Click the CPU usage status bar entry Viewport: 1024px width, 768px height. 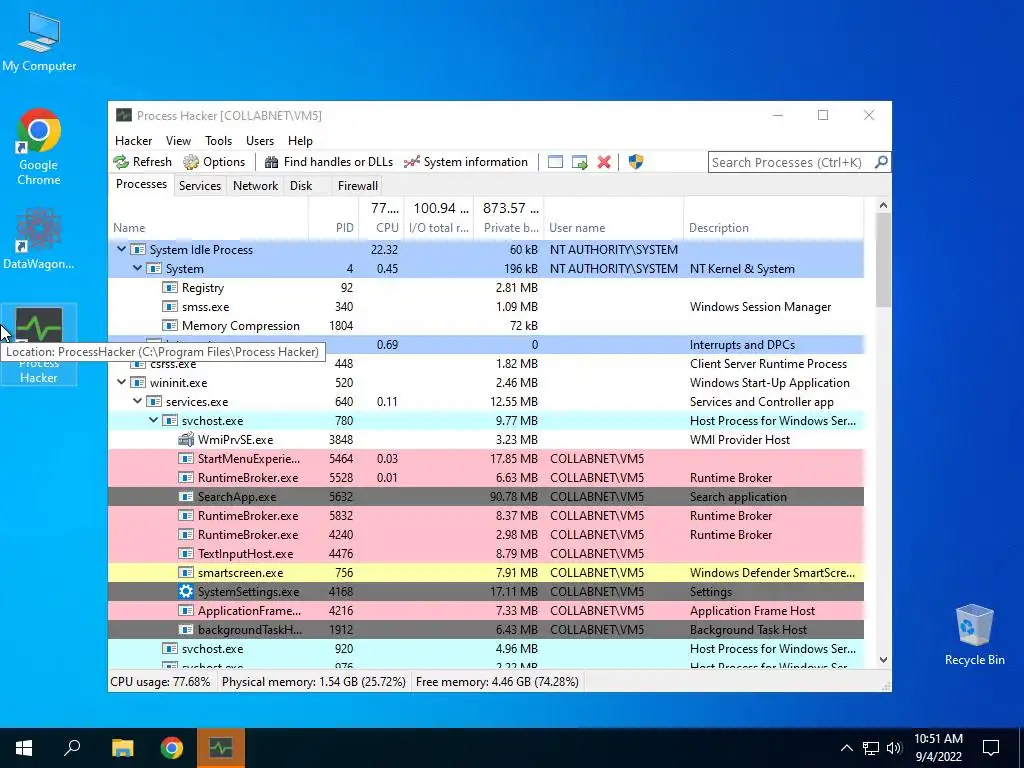click(160, 682)
